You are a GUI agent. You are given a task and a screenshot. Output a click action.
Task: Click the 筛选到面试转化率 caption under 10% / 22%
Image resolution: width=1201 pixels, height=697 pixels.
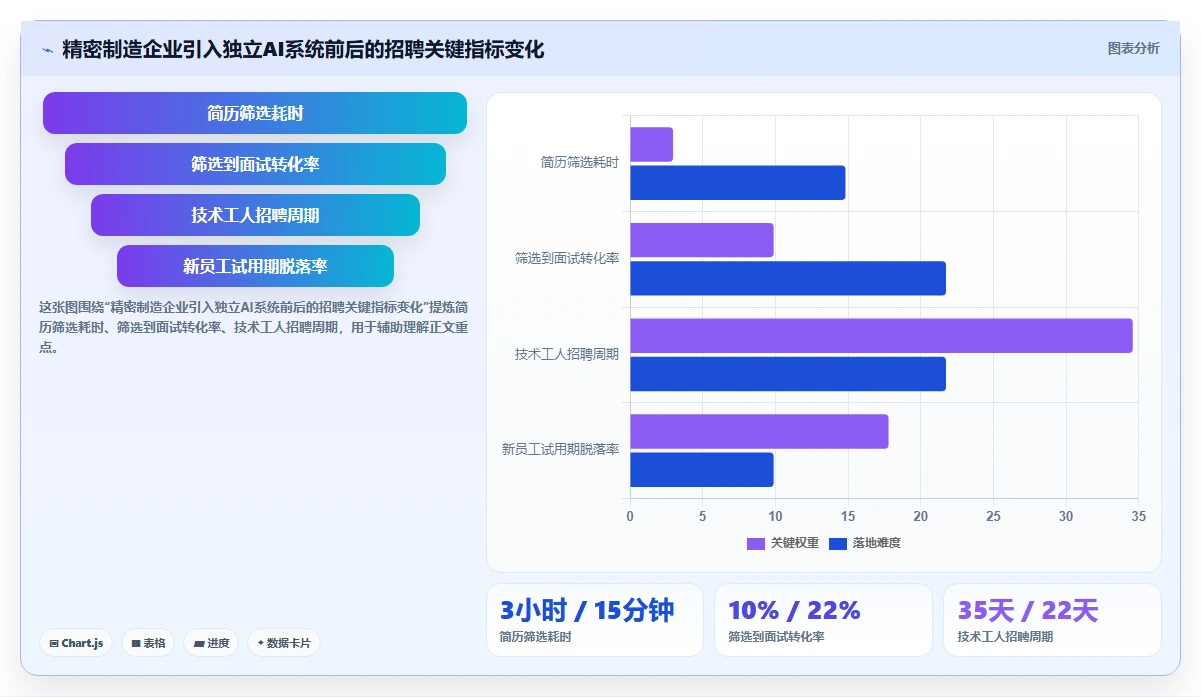[776, 637]
